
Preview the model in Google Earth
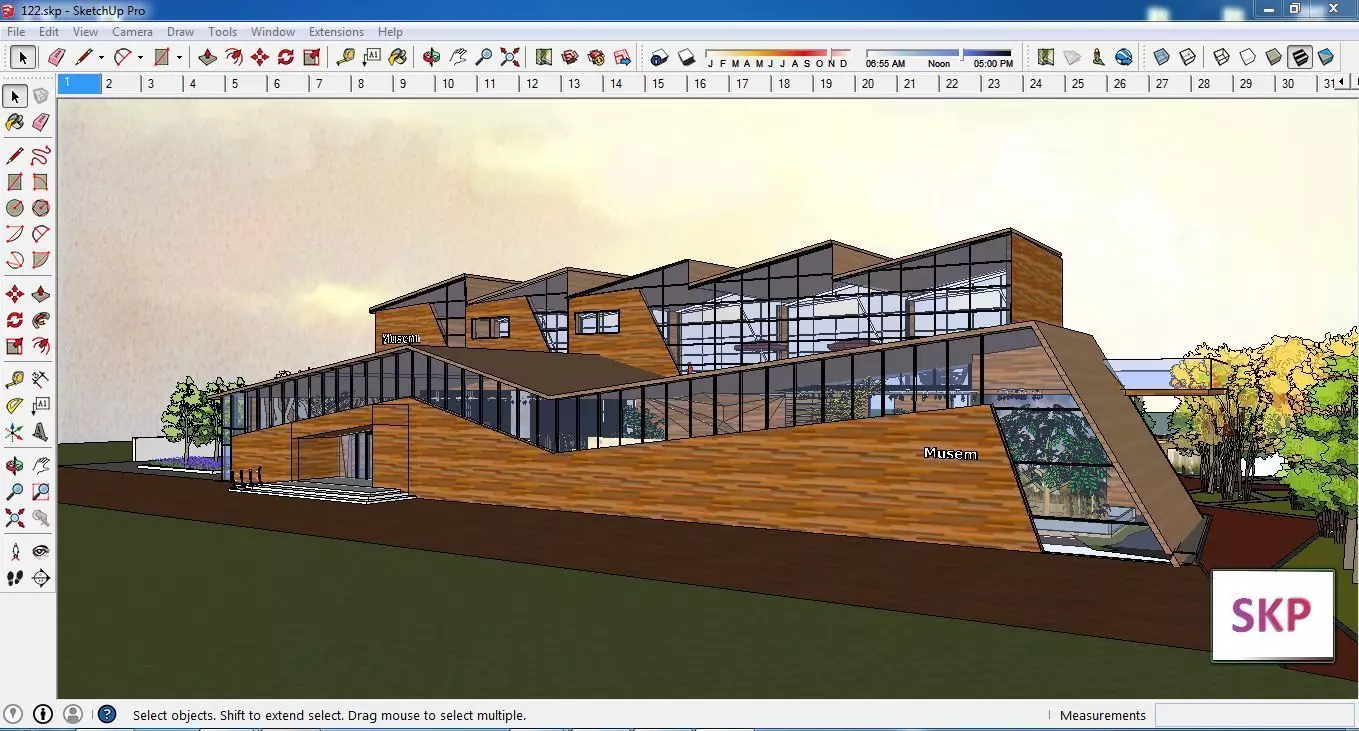point(1124,57)
